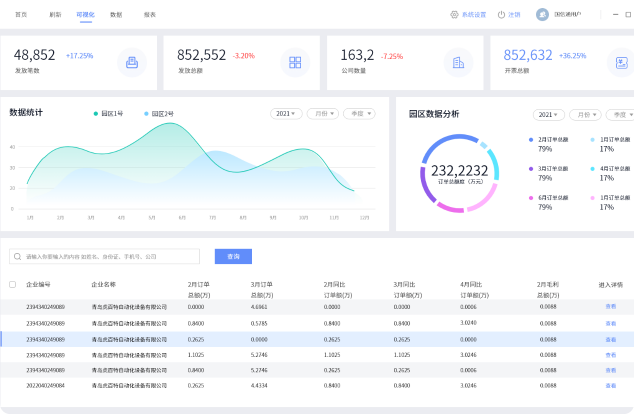Focus the search keyword input field
This screenshot has height=414, width=634.
pyautogui.click(x=110, y=256)
